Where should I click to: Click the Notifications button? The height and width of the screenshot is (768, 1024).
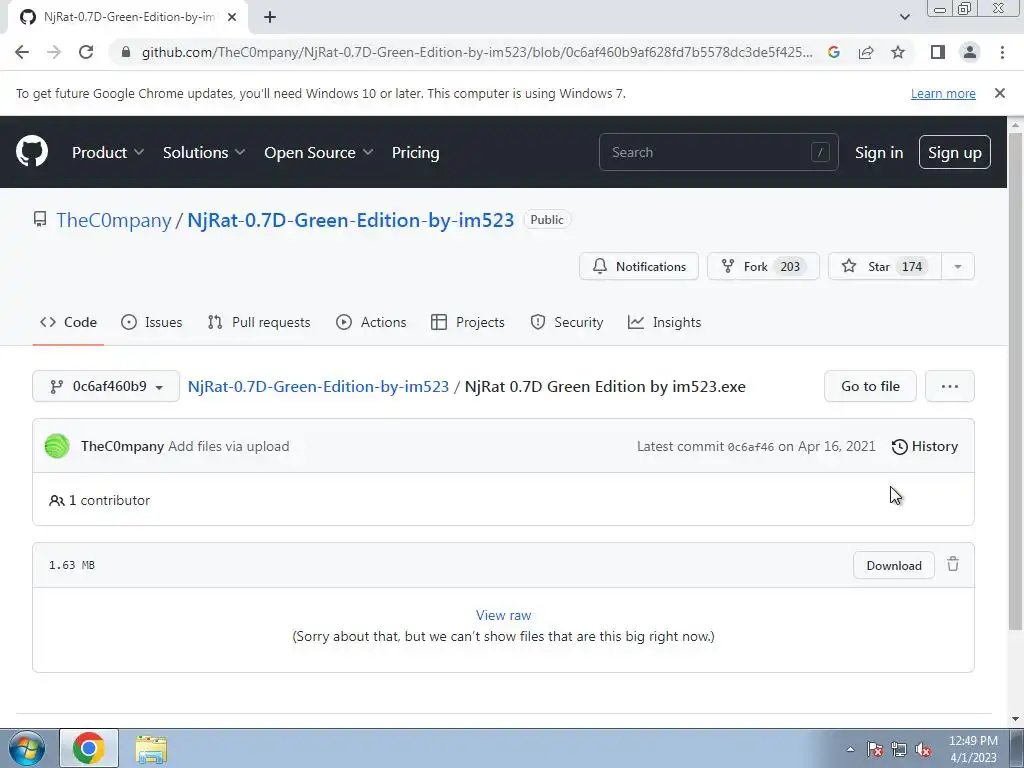click(639, 266)
